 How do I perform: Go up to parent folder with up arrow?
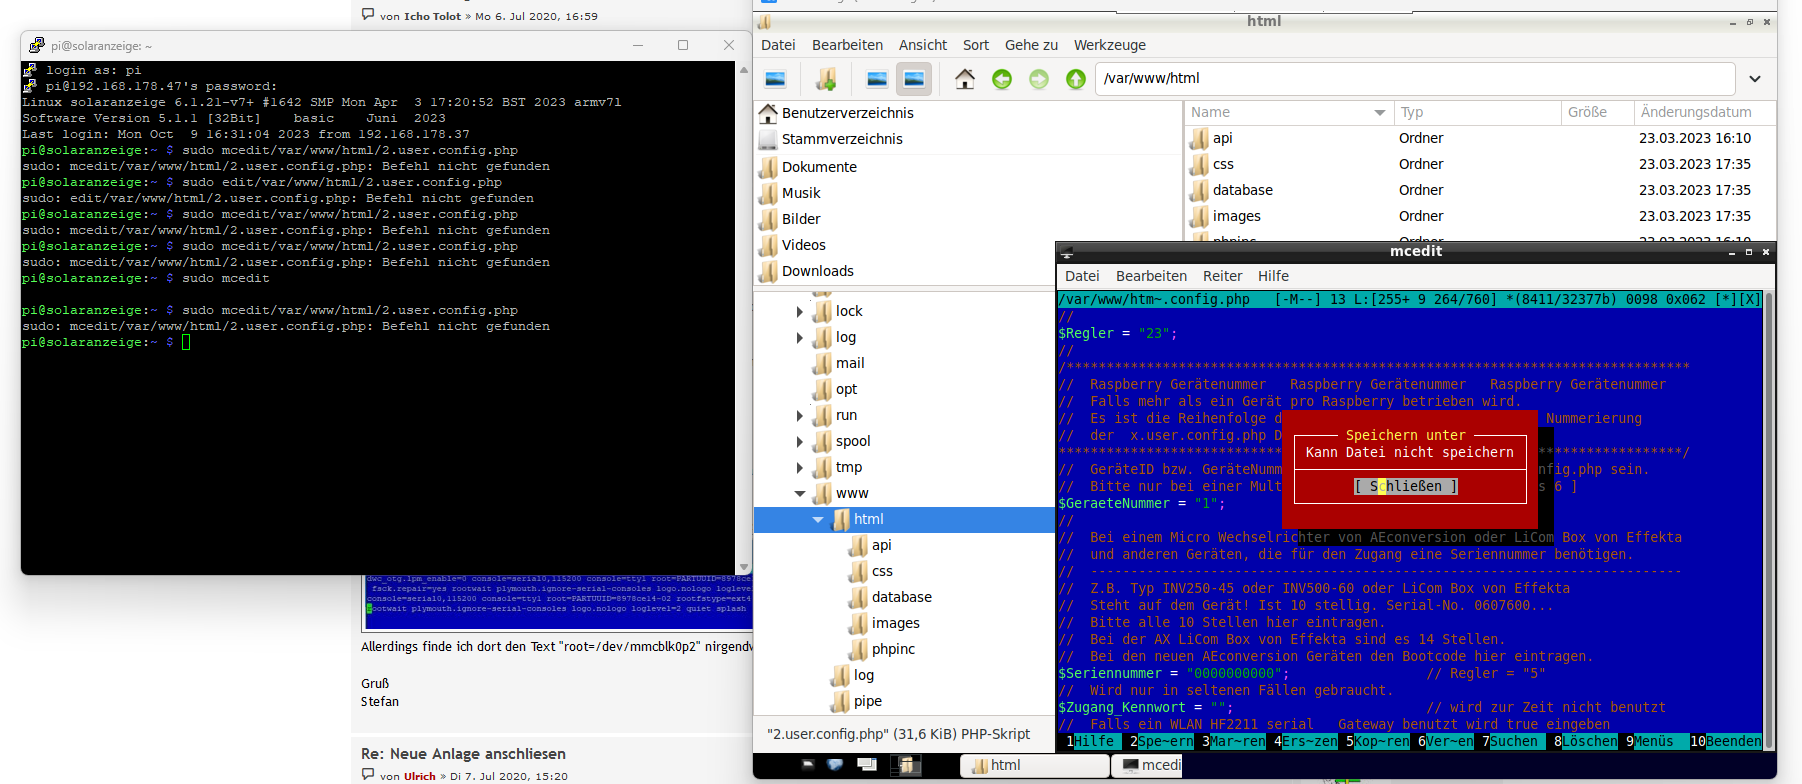click(1076, 79)
